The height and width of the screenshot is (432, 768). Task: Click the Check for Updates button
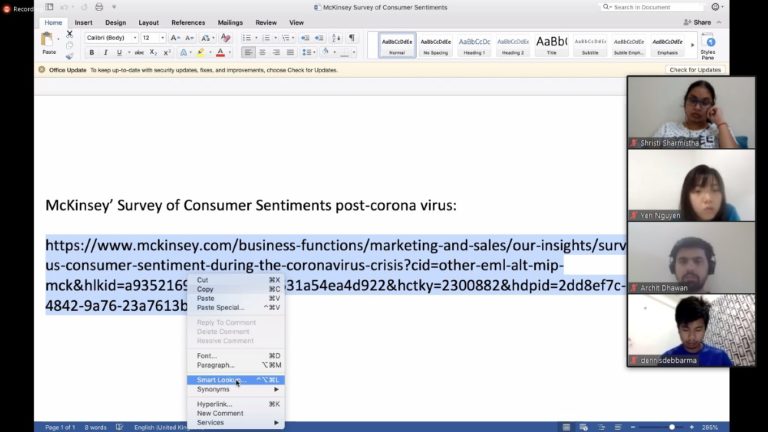[694, 70]
